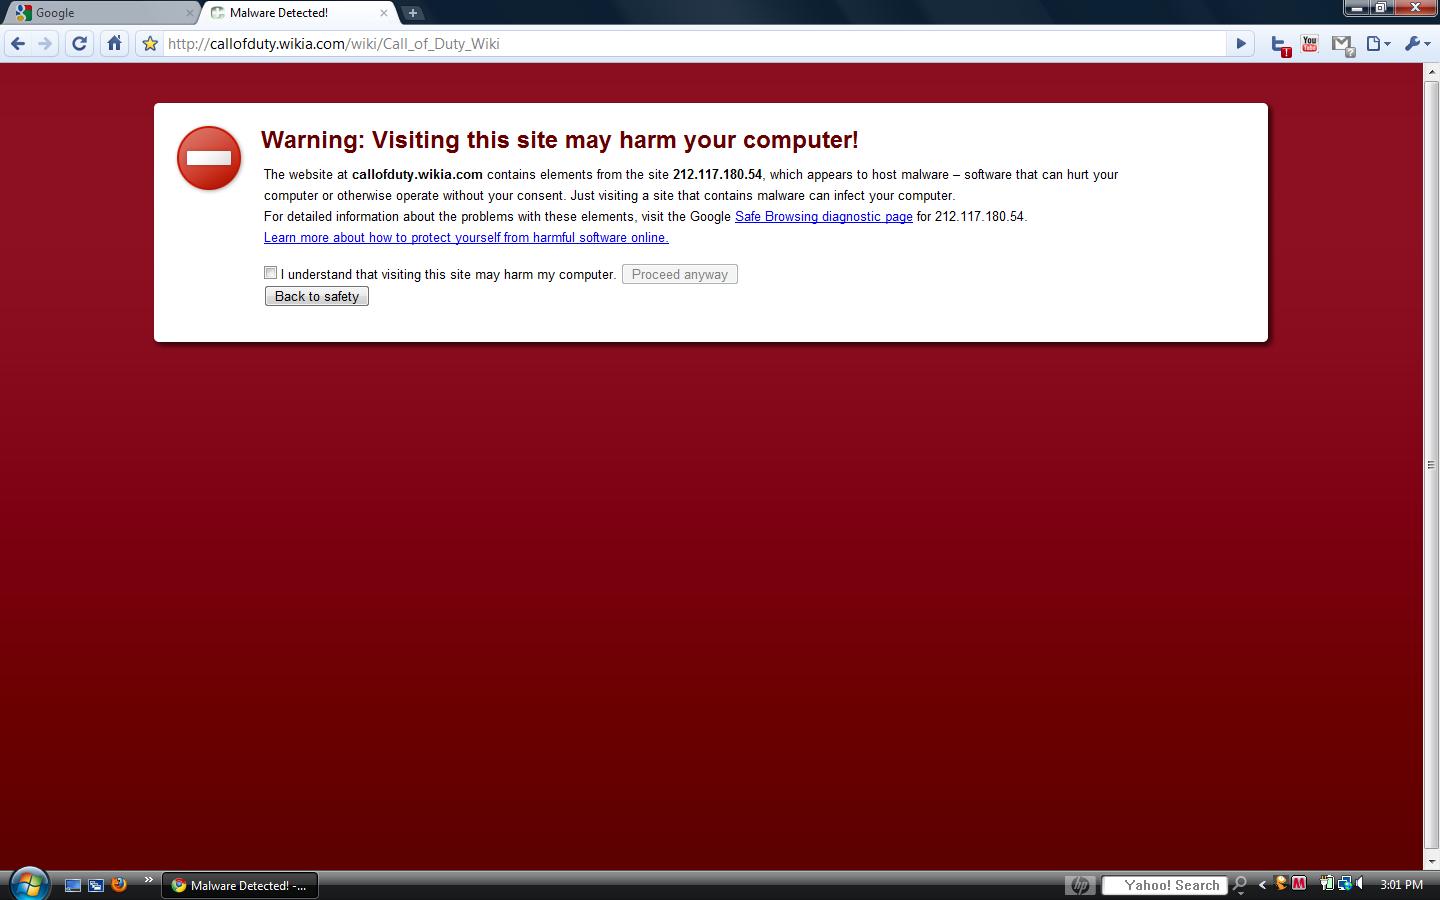The height and width of the screenshot is (900, 1440).
Task: Focus the address bar URL field
Action: point(694,44)
